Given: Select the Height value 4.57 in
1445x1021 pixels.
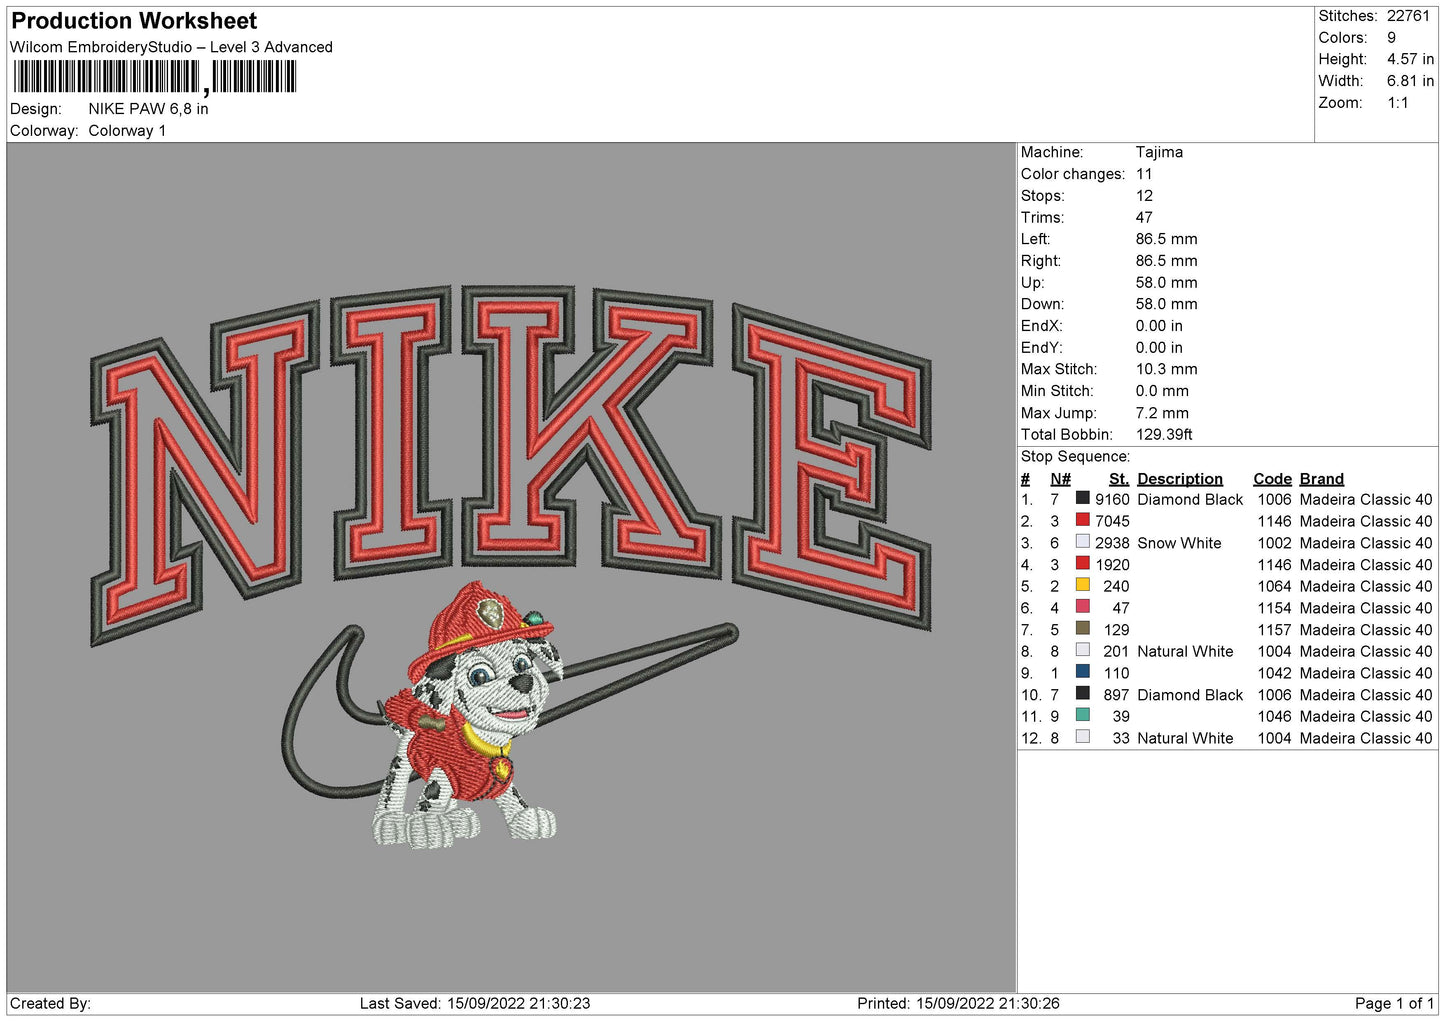Looking at the screenshot, I should pos(1410,60).
